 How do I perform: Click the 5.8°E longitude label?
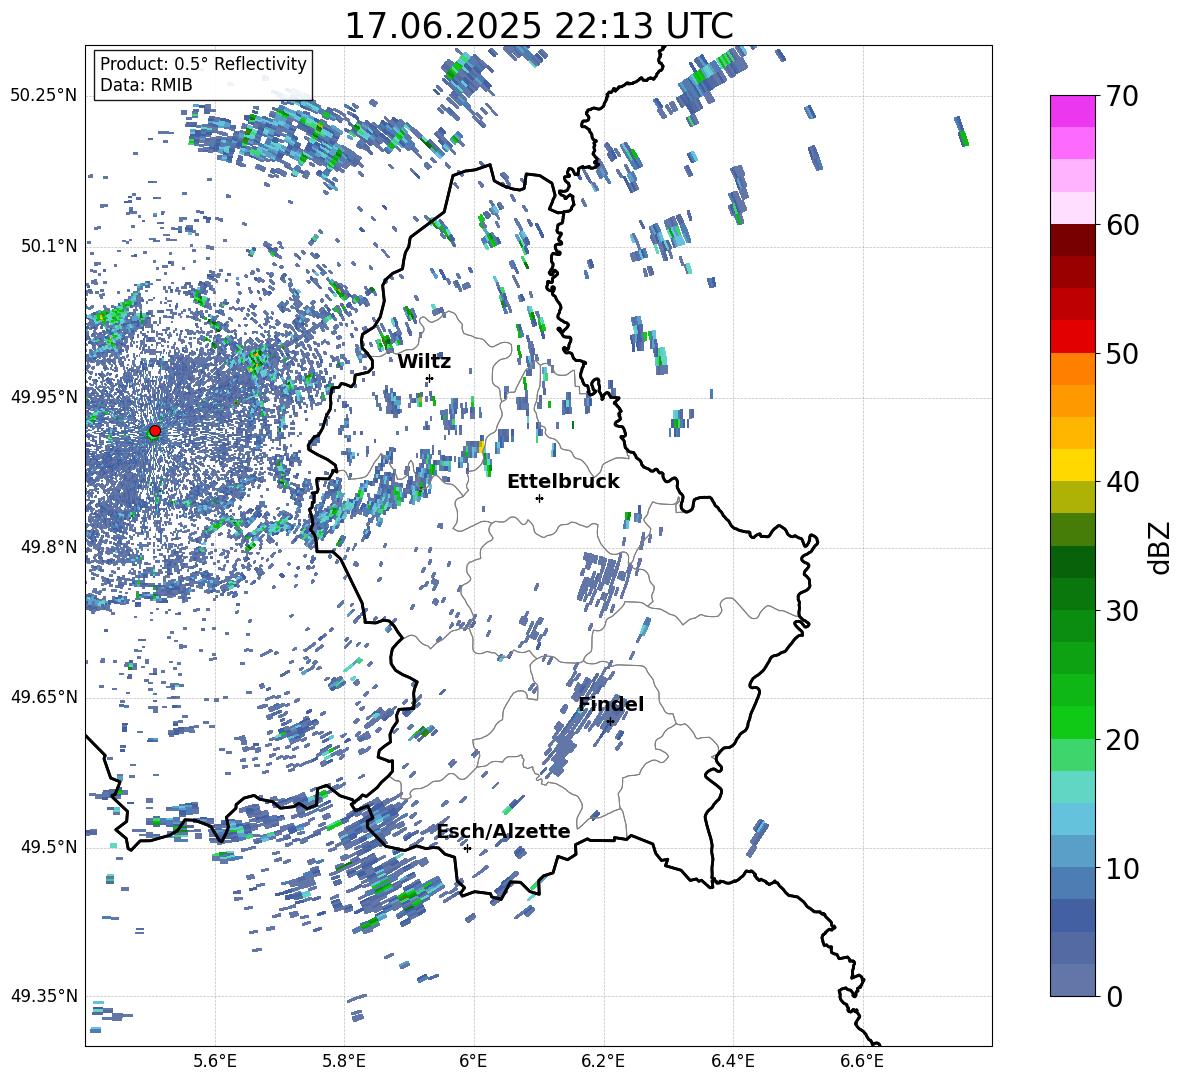click(x=344, y=1061)
